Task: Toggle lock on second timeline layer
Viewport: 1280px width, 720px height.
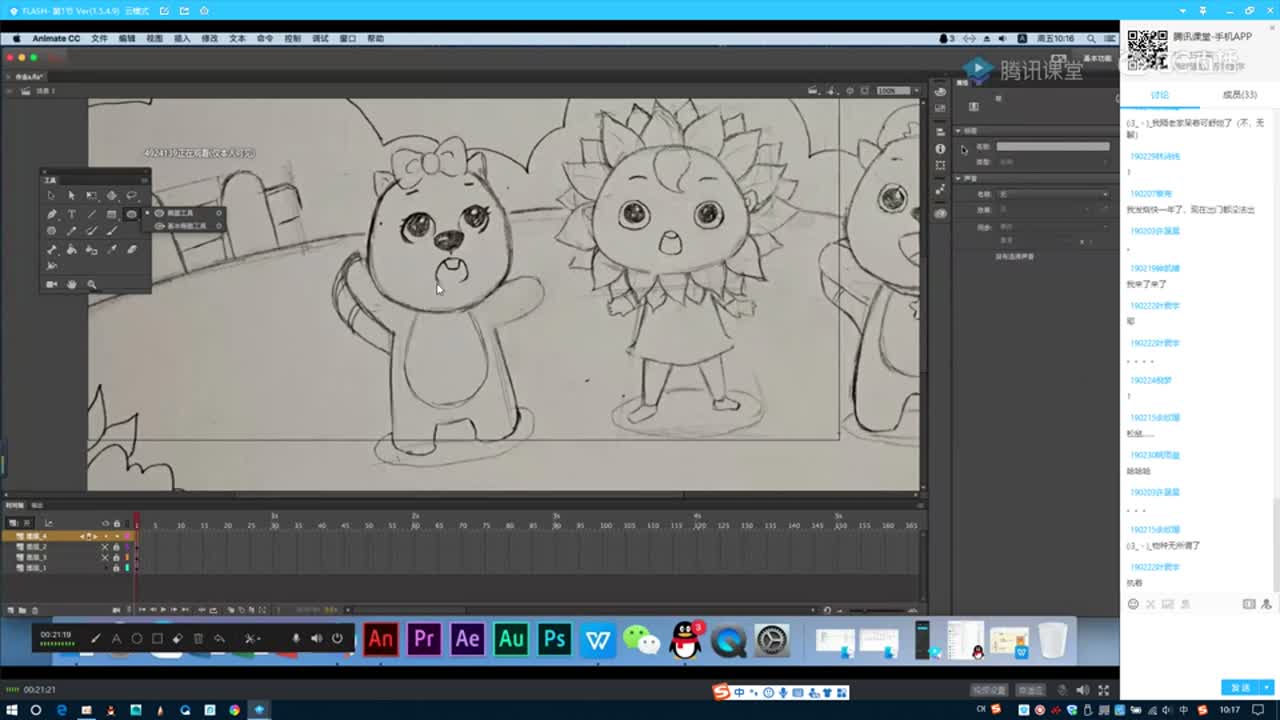Action: (116, 547)
